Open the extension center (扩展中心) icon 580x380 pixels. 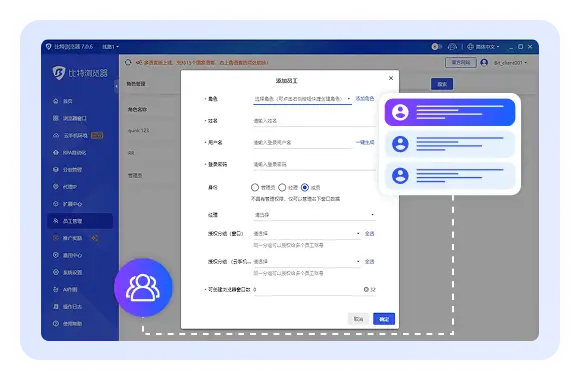55,204
